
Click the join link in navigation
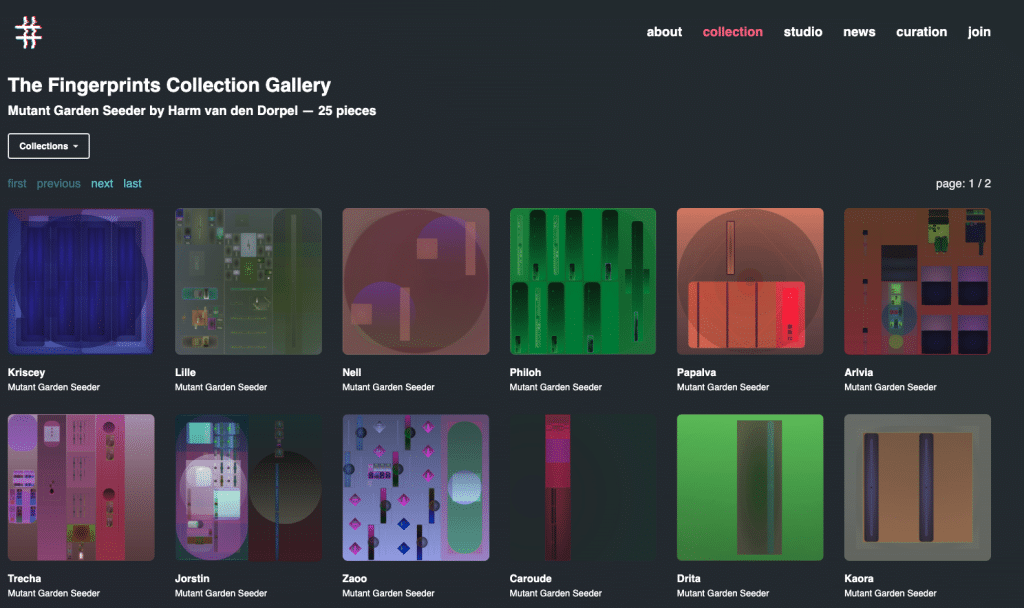coord(979,32)
